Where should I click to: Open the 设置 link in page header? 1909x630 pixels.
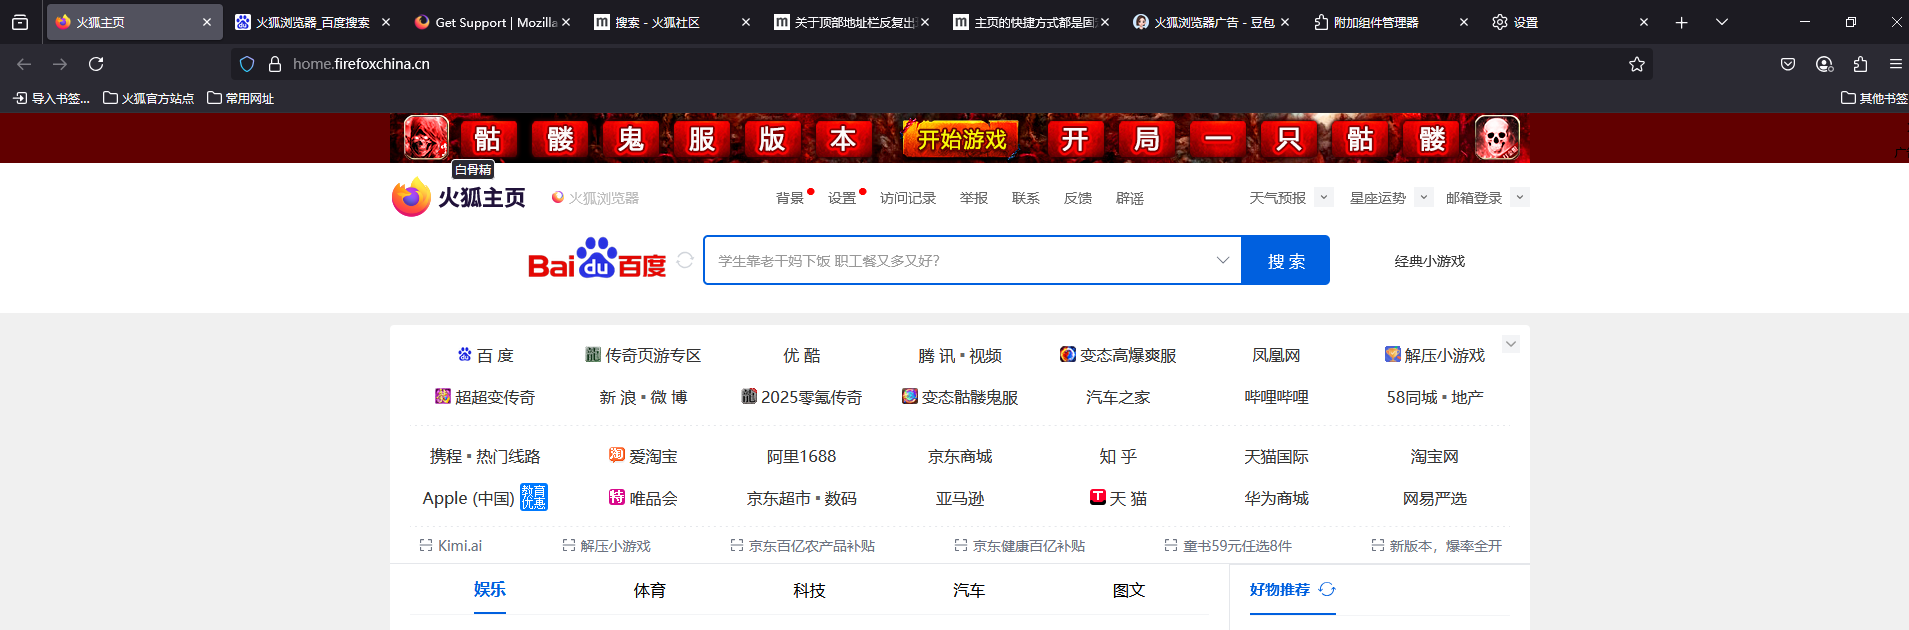pyautogui.click(x=842, y=198)
